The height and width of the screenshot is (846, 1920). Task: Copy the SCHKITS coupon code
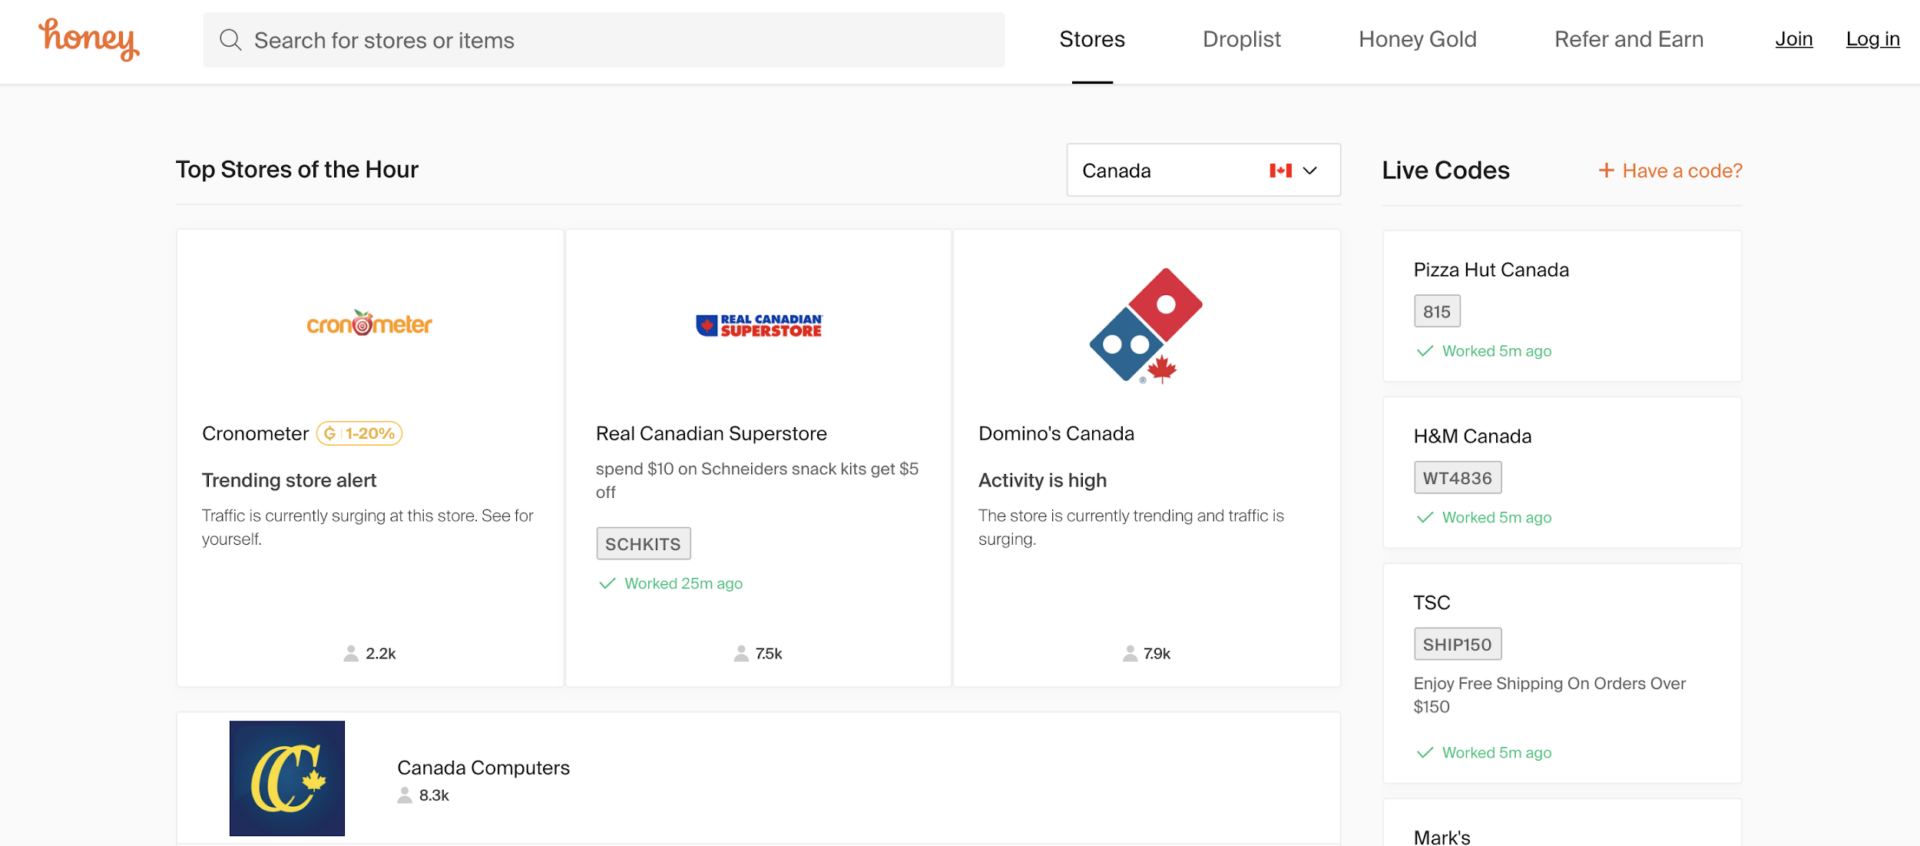click(x=643, y=543)
